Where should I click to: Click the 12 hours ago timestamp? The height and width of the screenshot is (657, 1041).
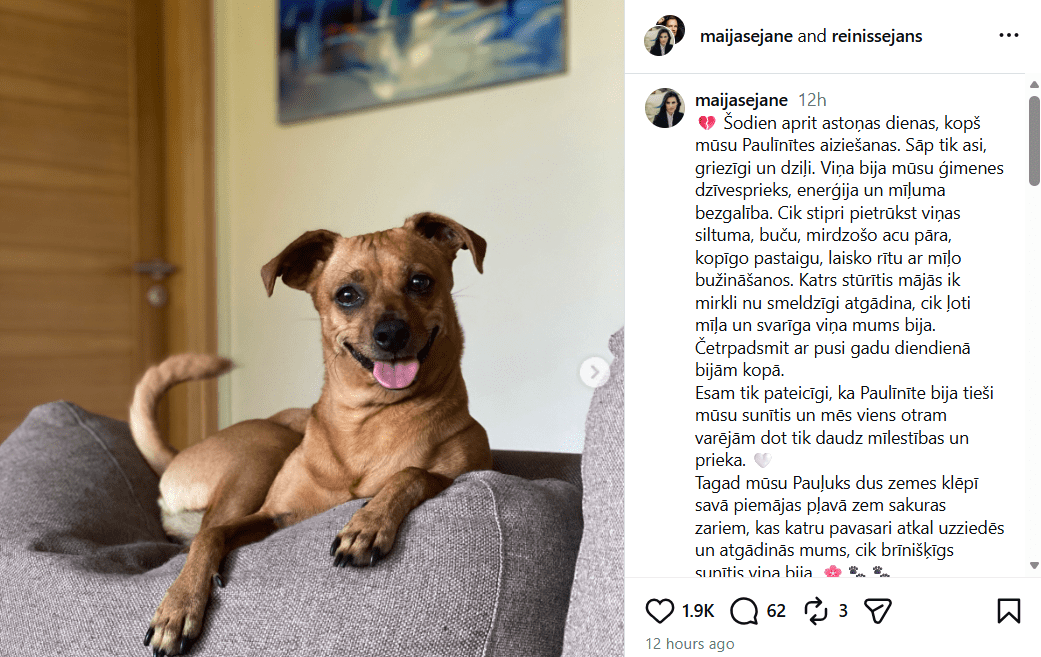pyautogui.click(x=690, y=644)
